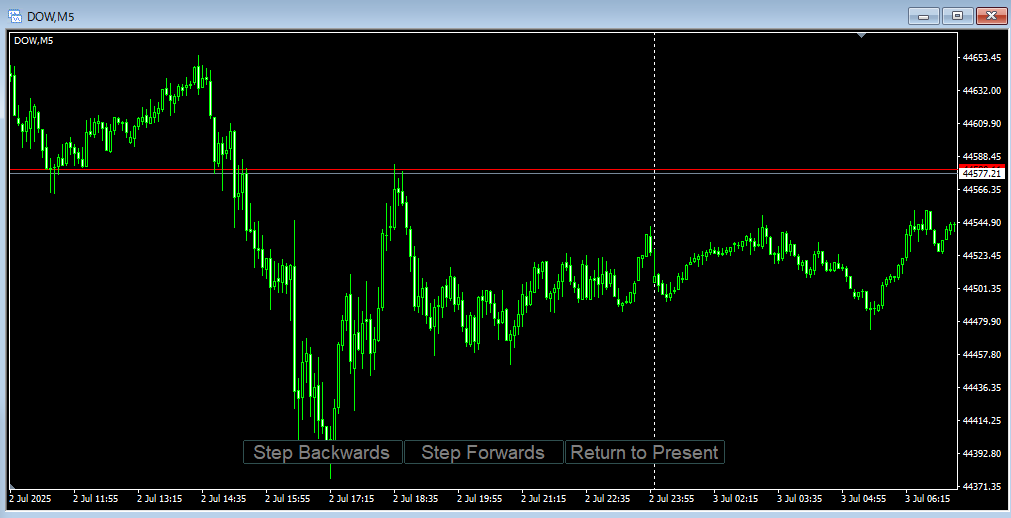
Task: Select the chart shift triangle marker at chart top
Action: [862, 35]
